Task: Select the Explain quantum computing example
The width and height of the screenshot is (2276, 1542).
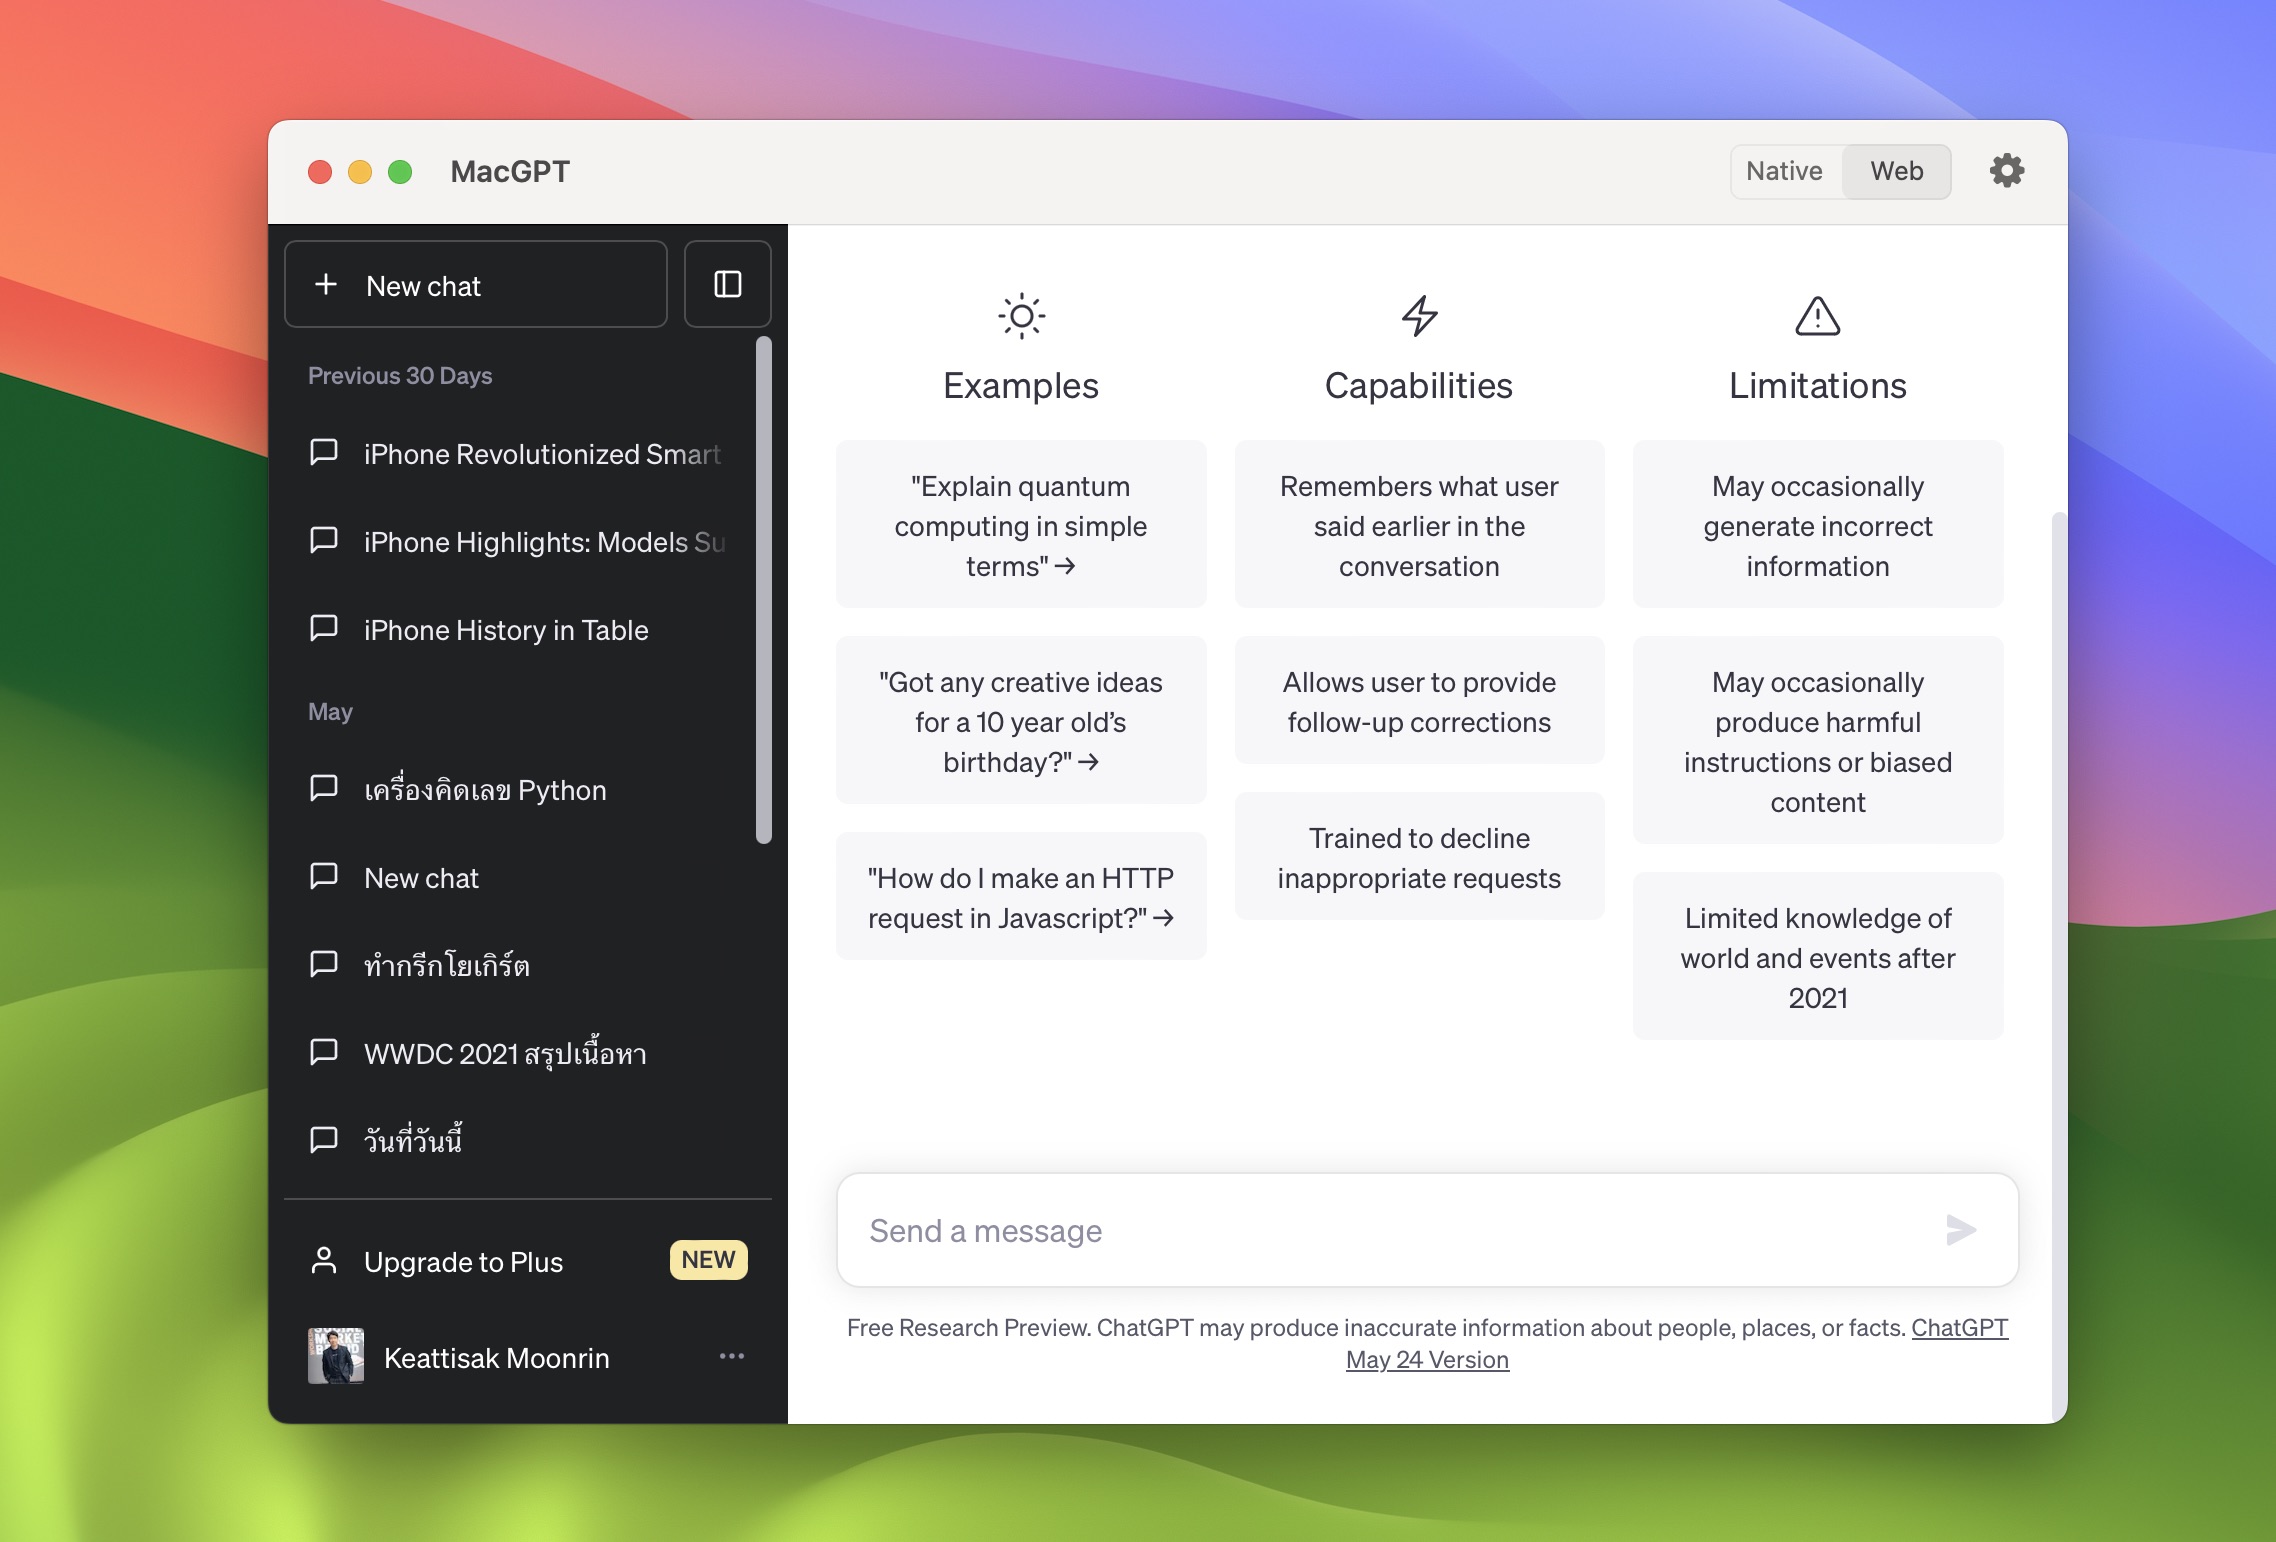Action: tap(1021, 525)
